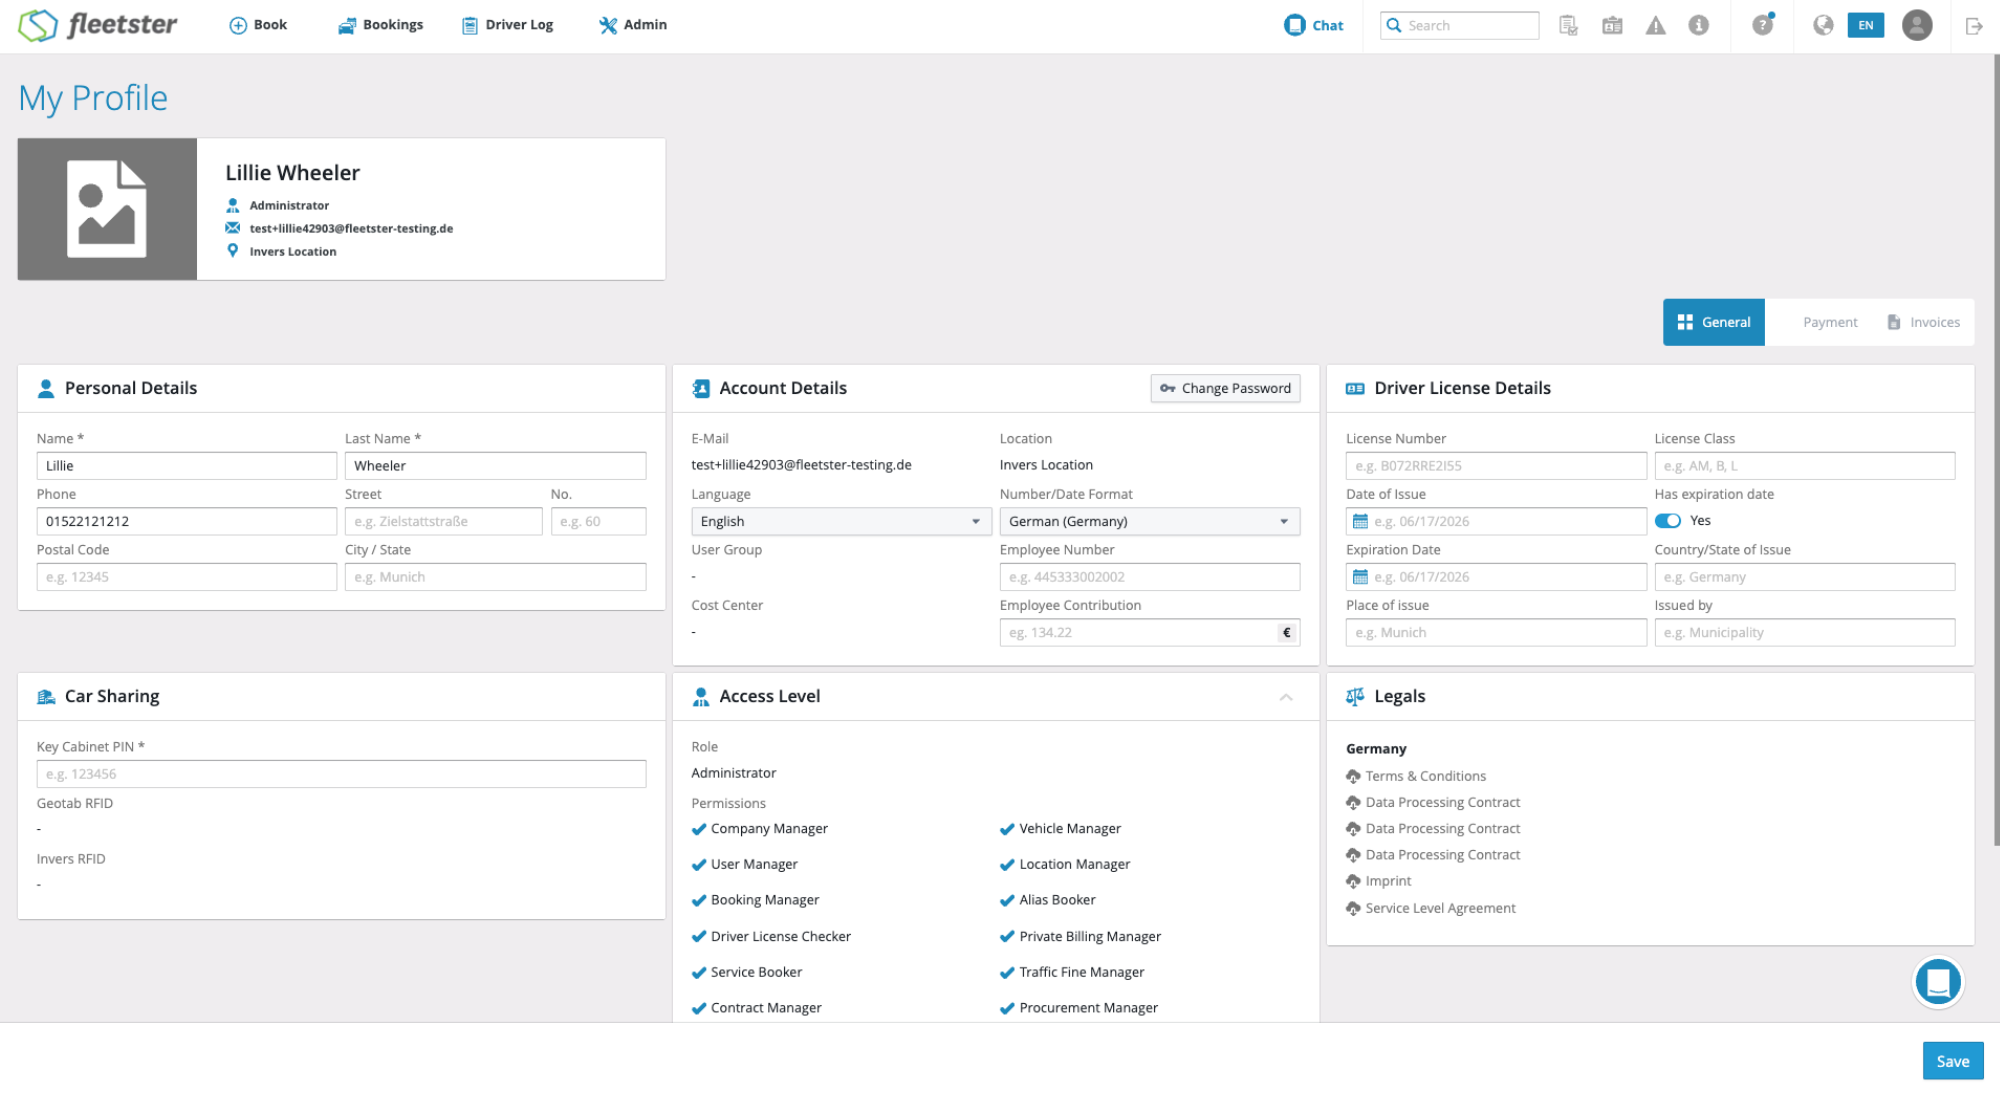Screen dimensions: 2000x1096
Task: Click the logout icon
Action: pyautogui.click(x=1973, y=26)
